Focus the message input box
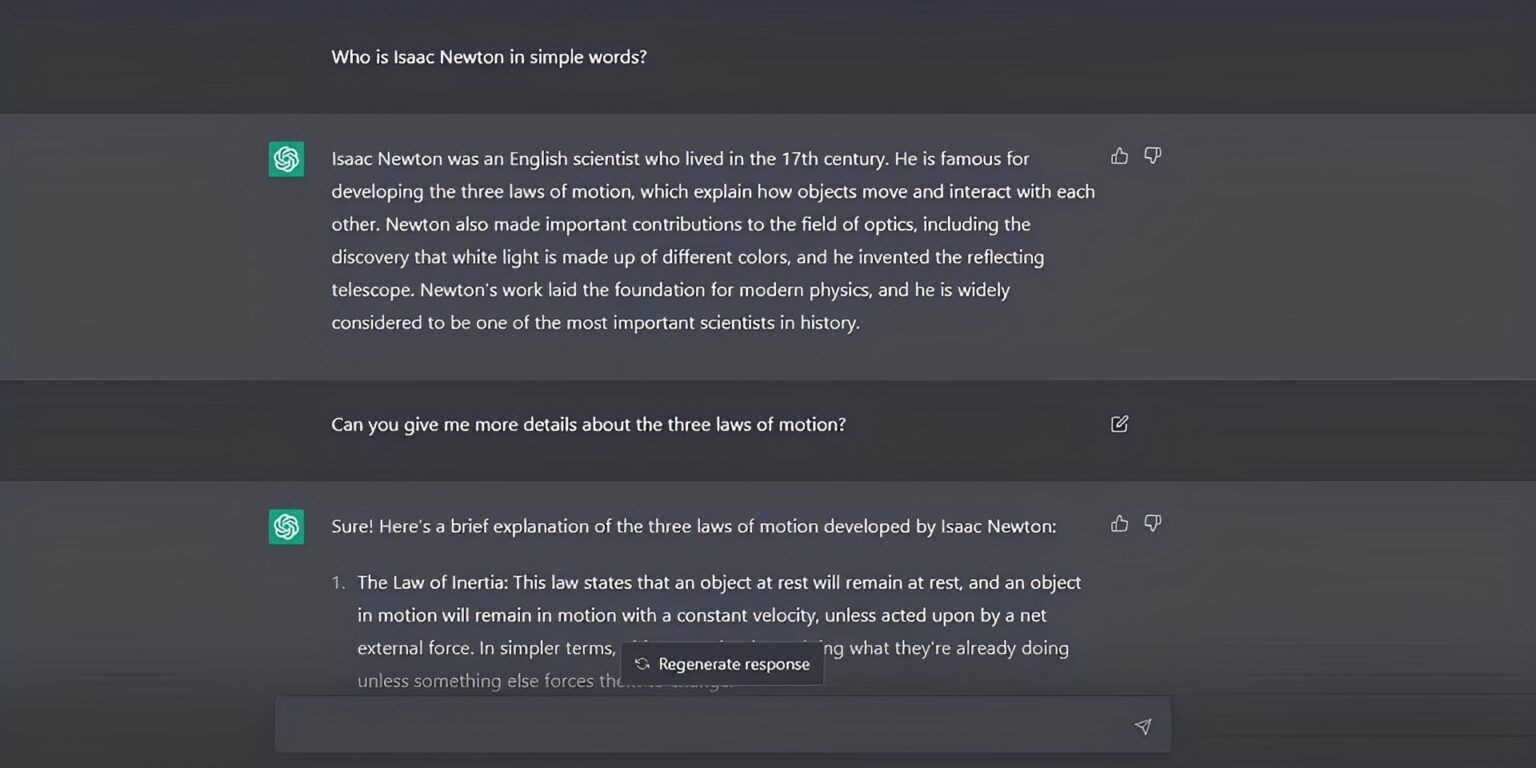 700,726
